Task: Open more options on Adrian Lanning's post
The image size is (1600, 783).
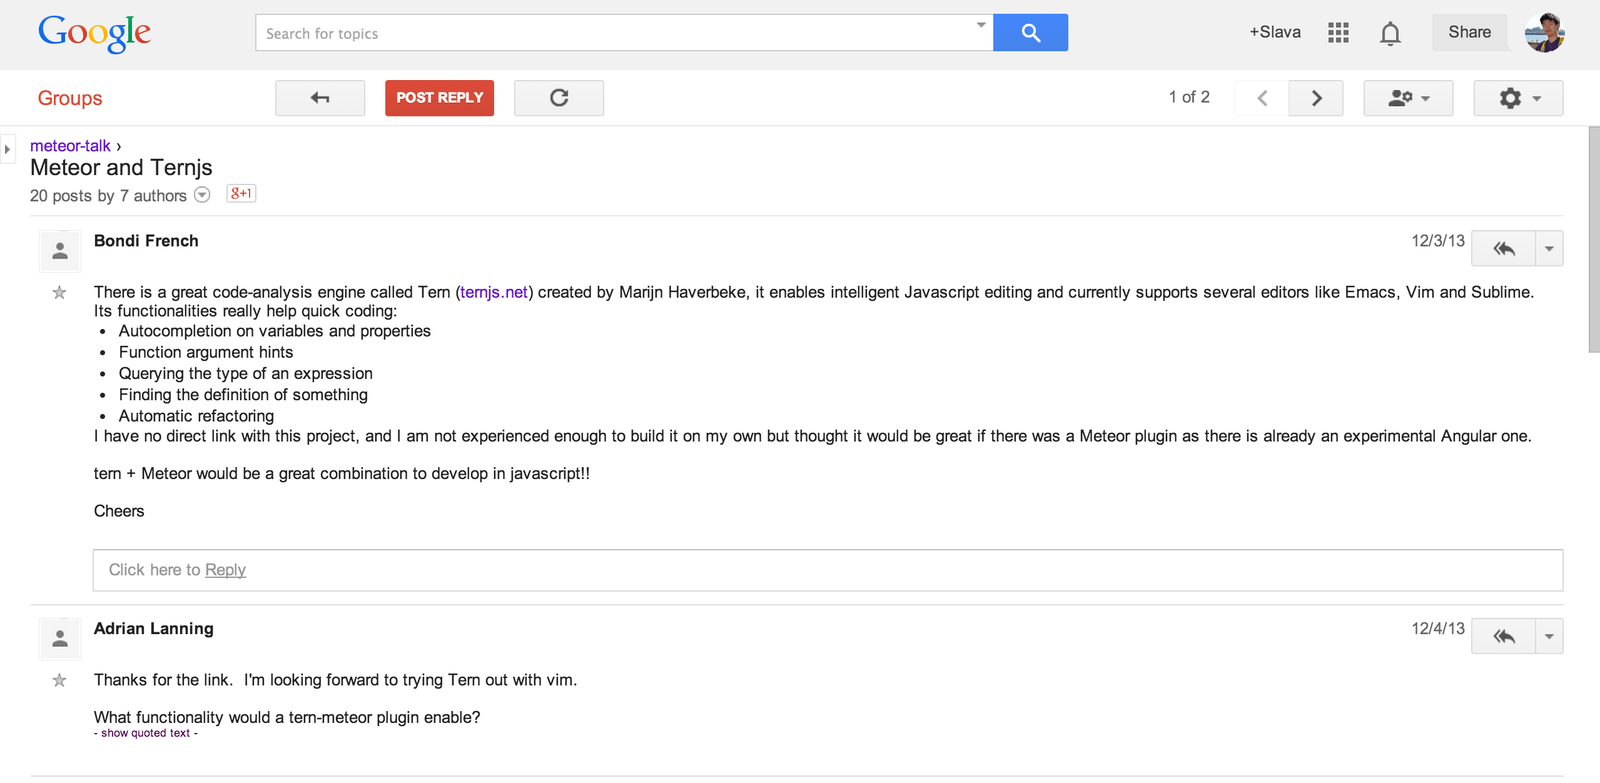Action: (1549, 636)
